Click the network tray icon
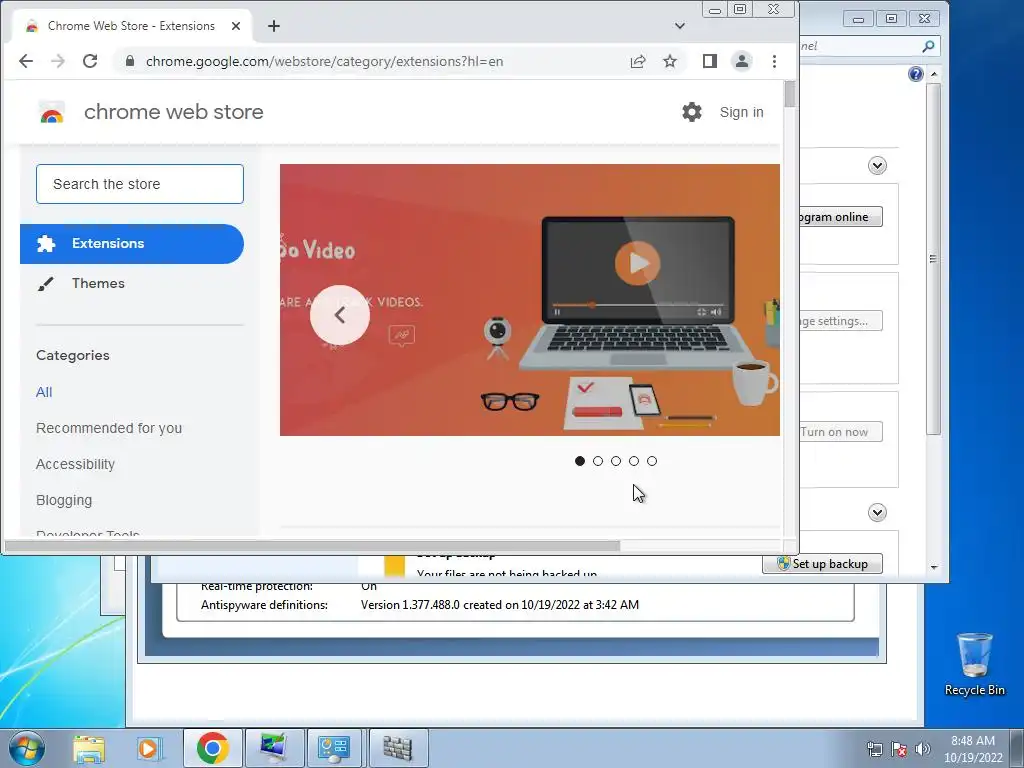The height and width of the screenshot is (768, 1024). pos(874,749)
